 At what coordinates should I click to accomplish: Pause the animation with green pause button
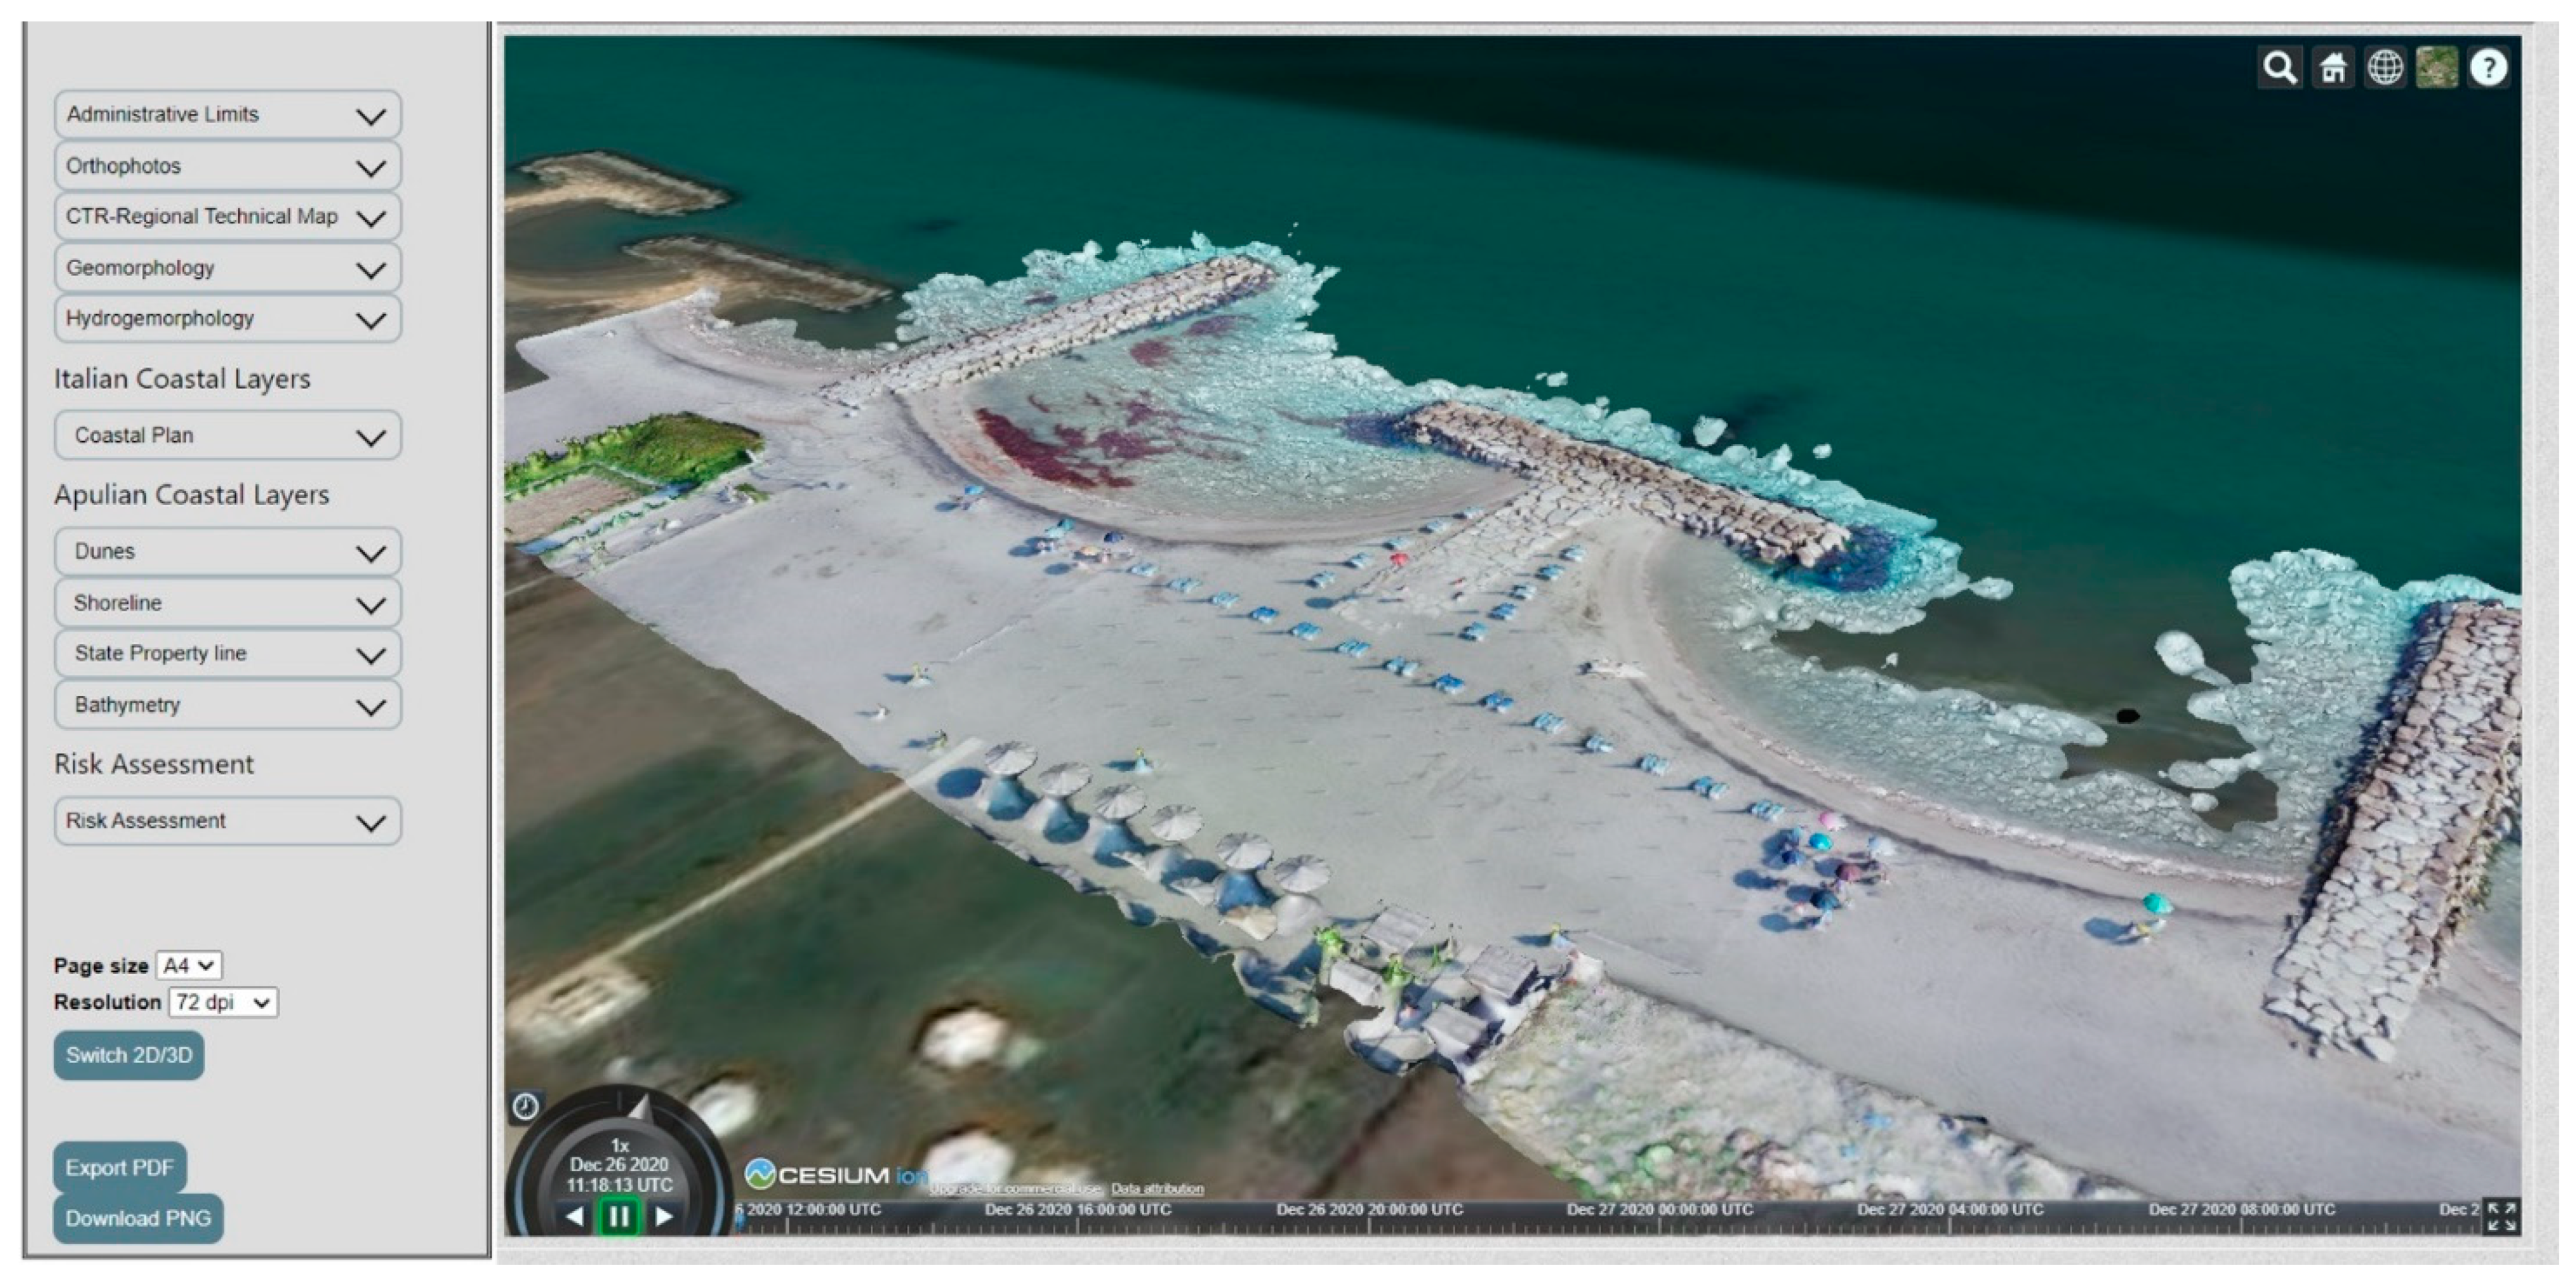point(618,1216)
